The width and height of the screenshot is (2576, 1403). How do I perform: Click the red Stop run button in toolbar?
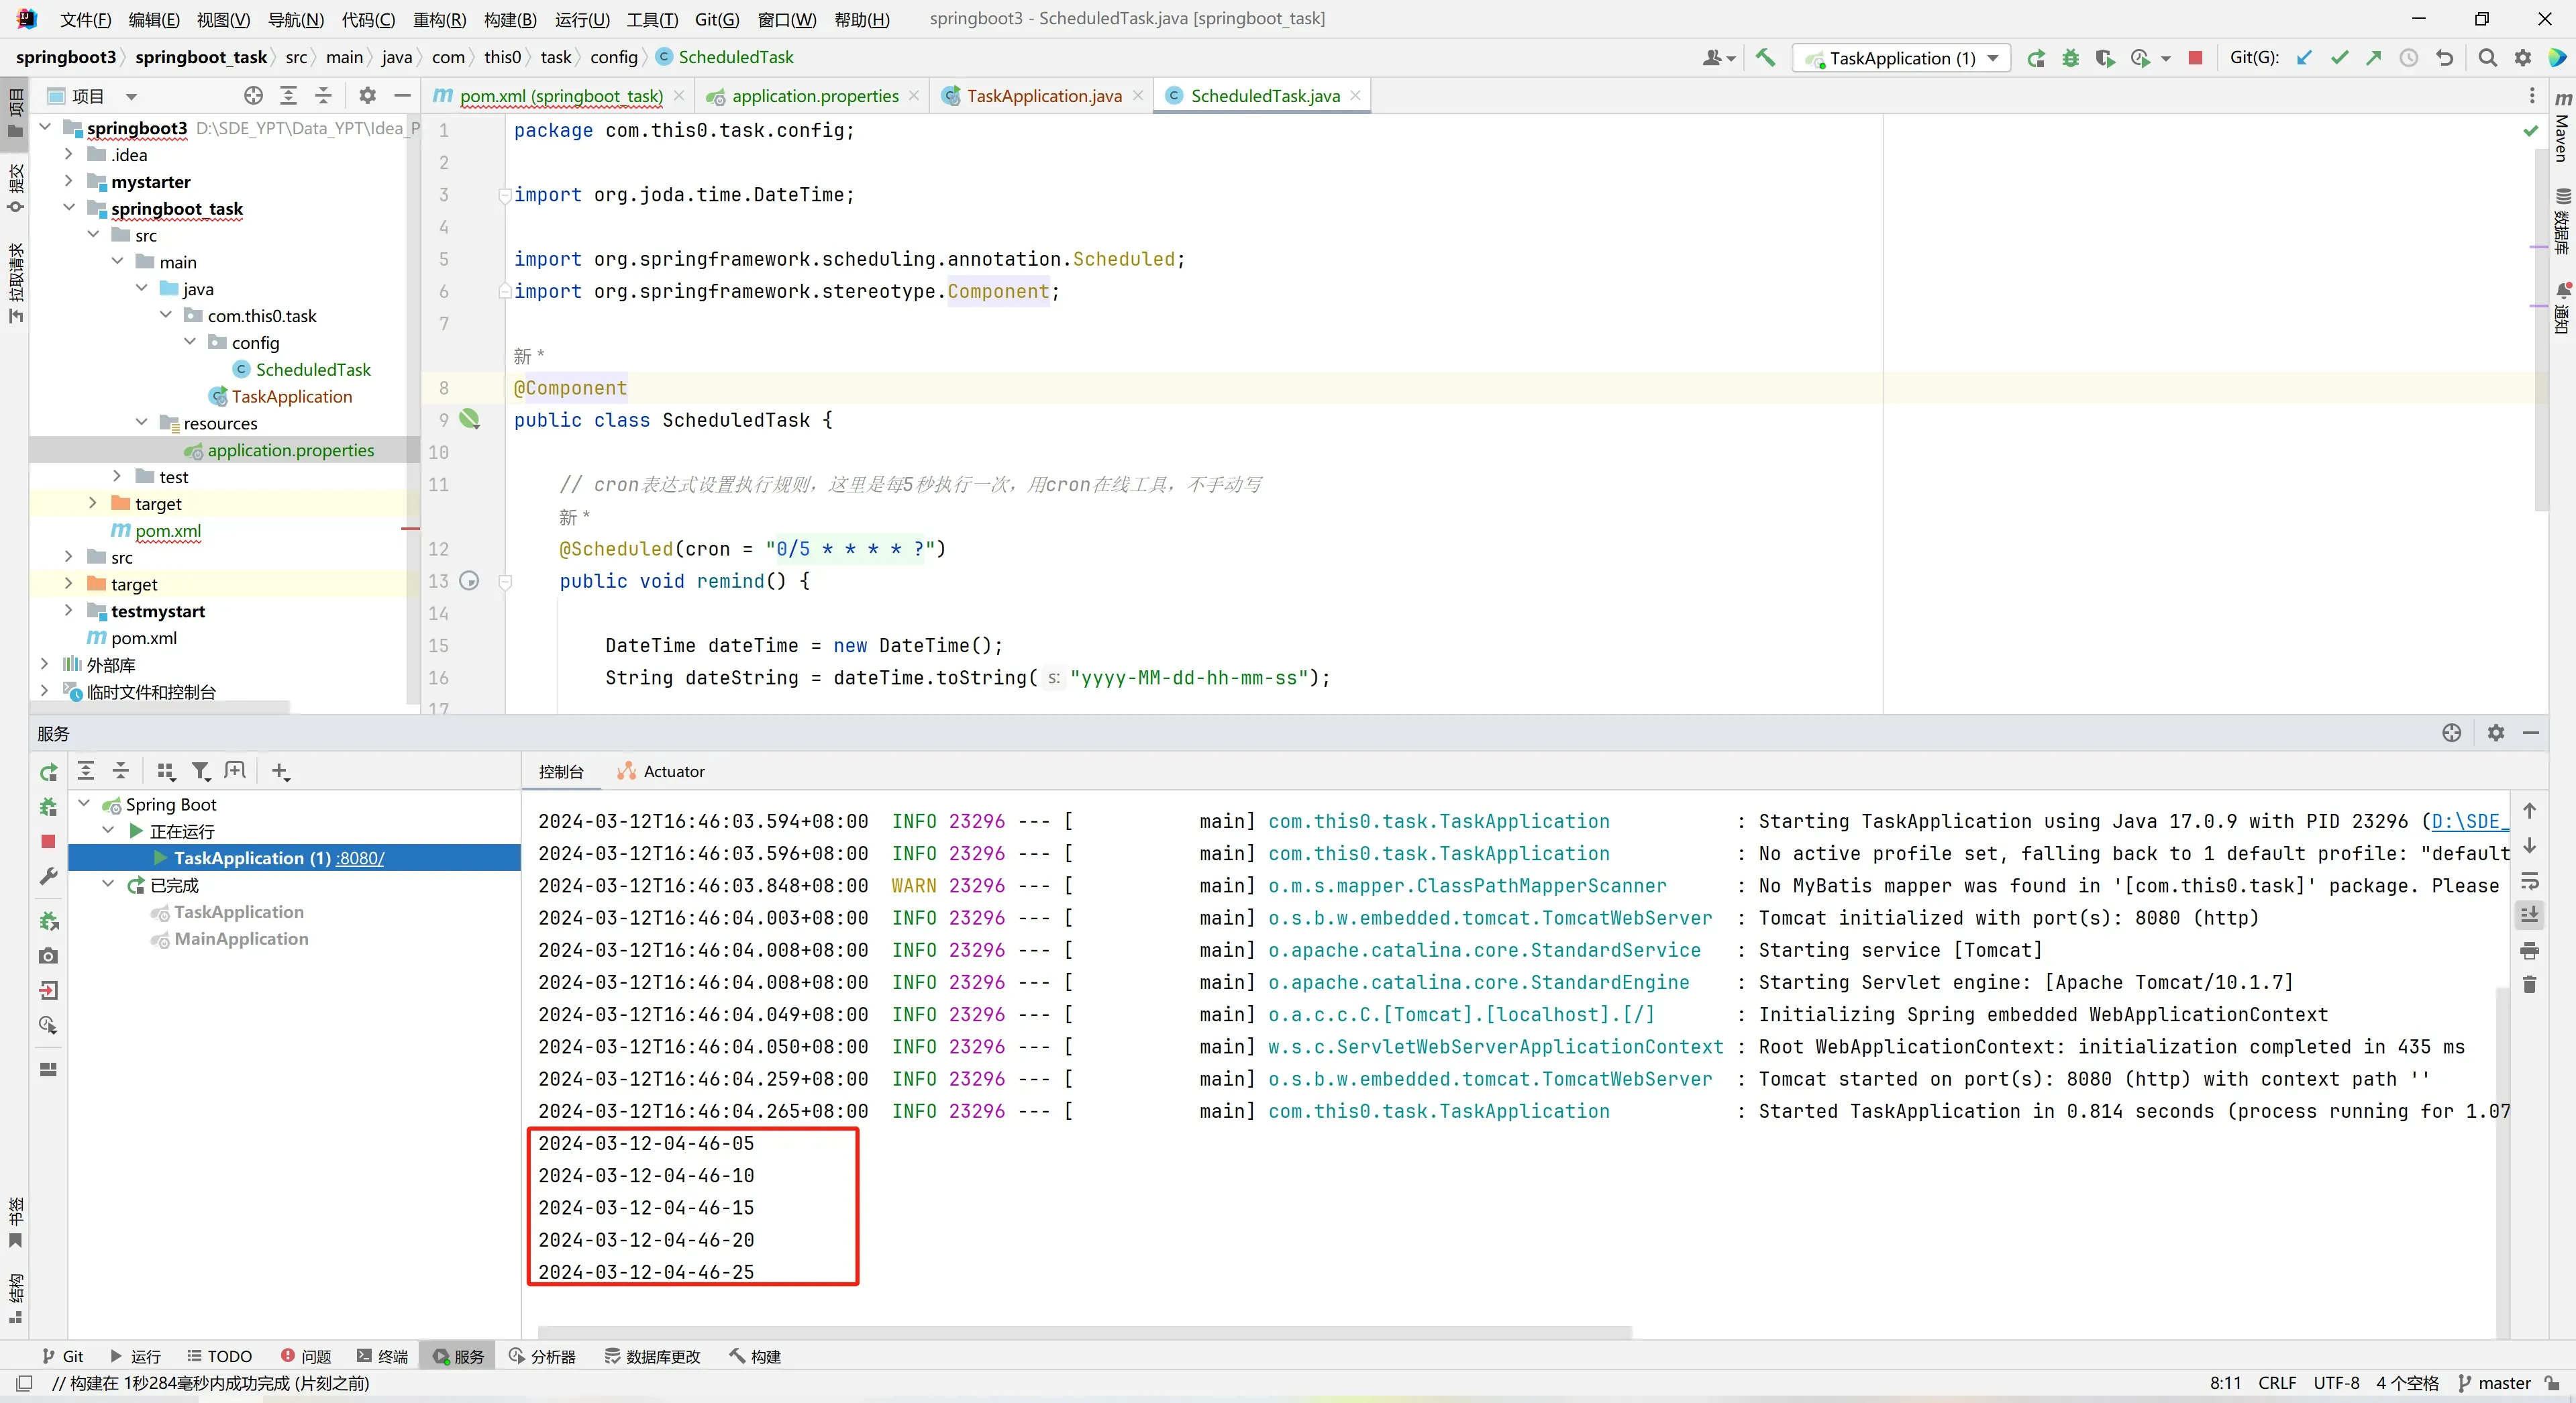2195,58
